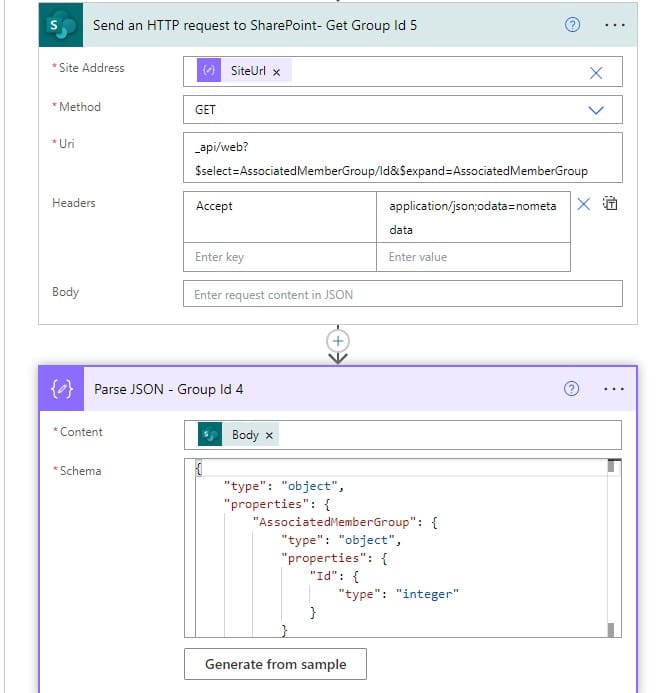This screenshot has width=662, height=693.
Task: Open help for Parse JSON action
Action: pyautogui.click(x=571, y=389)
